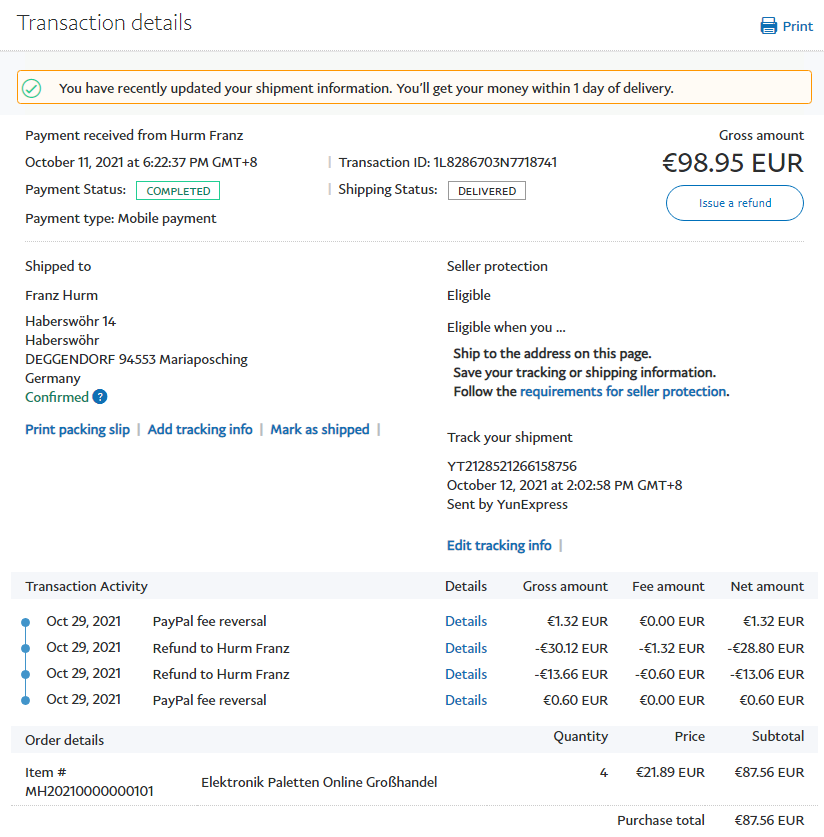Open Details for first PayPal fee reversal
This screenshot has width=824, height=837.
(x=466, y=621)
